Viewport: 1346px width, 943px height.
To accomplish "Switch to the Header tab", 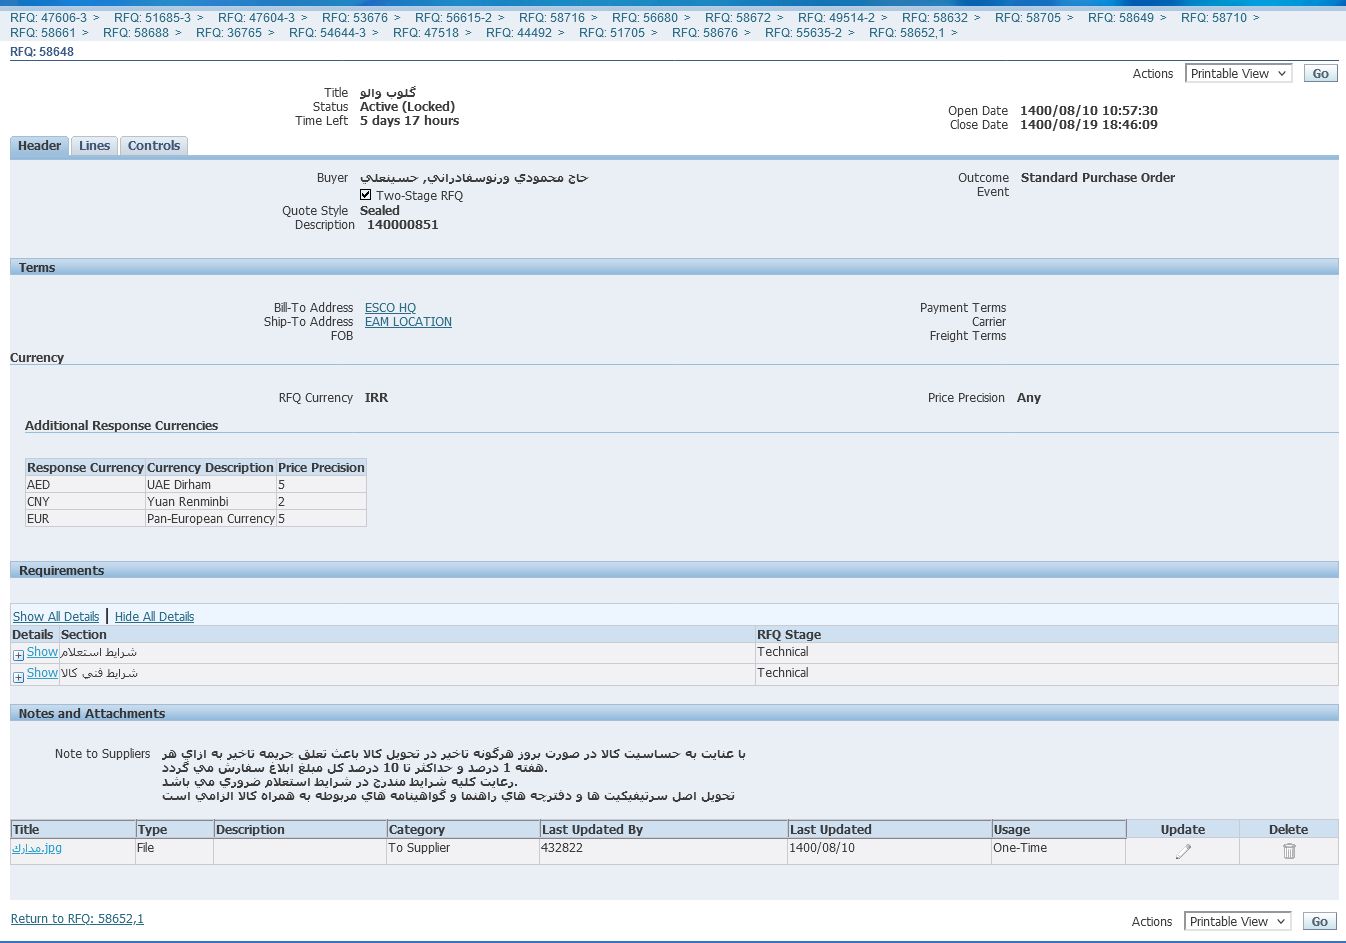I will tap(40, 146).
